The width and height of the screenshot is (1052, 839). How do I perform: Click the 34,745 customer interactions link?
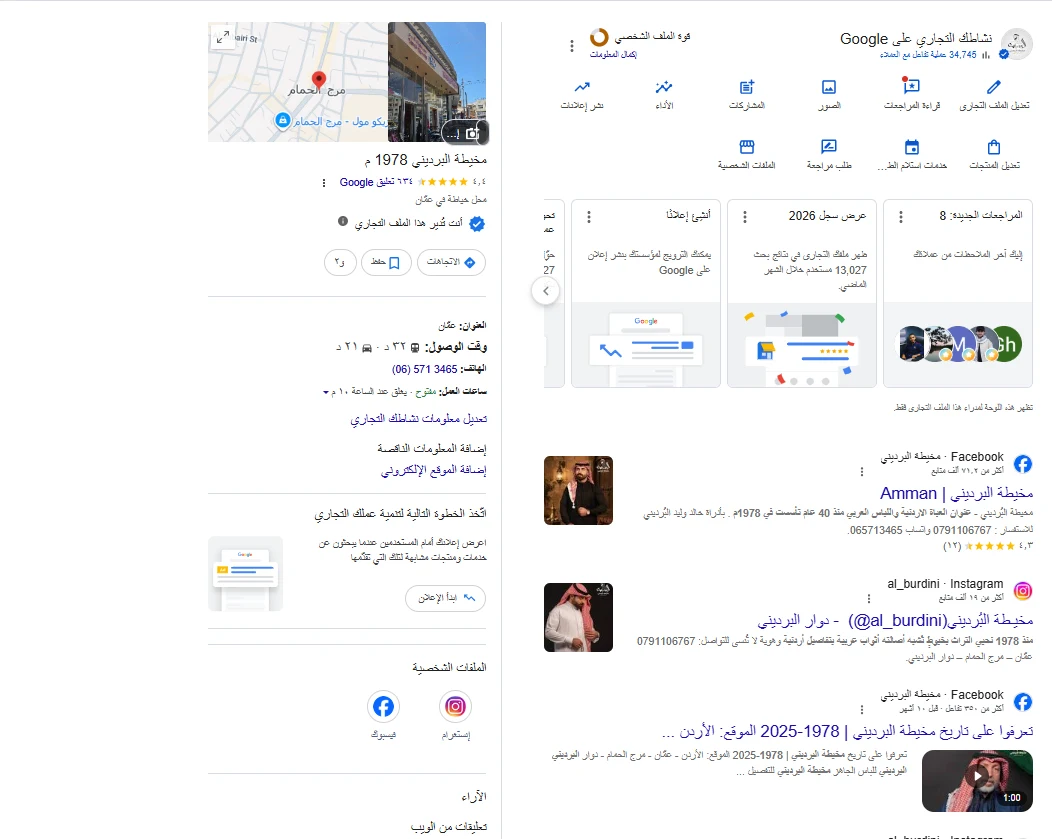tap(928, 55)
